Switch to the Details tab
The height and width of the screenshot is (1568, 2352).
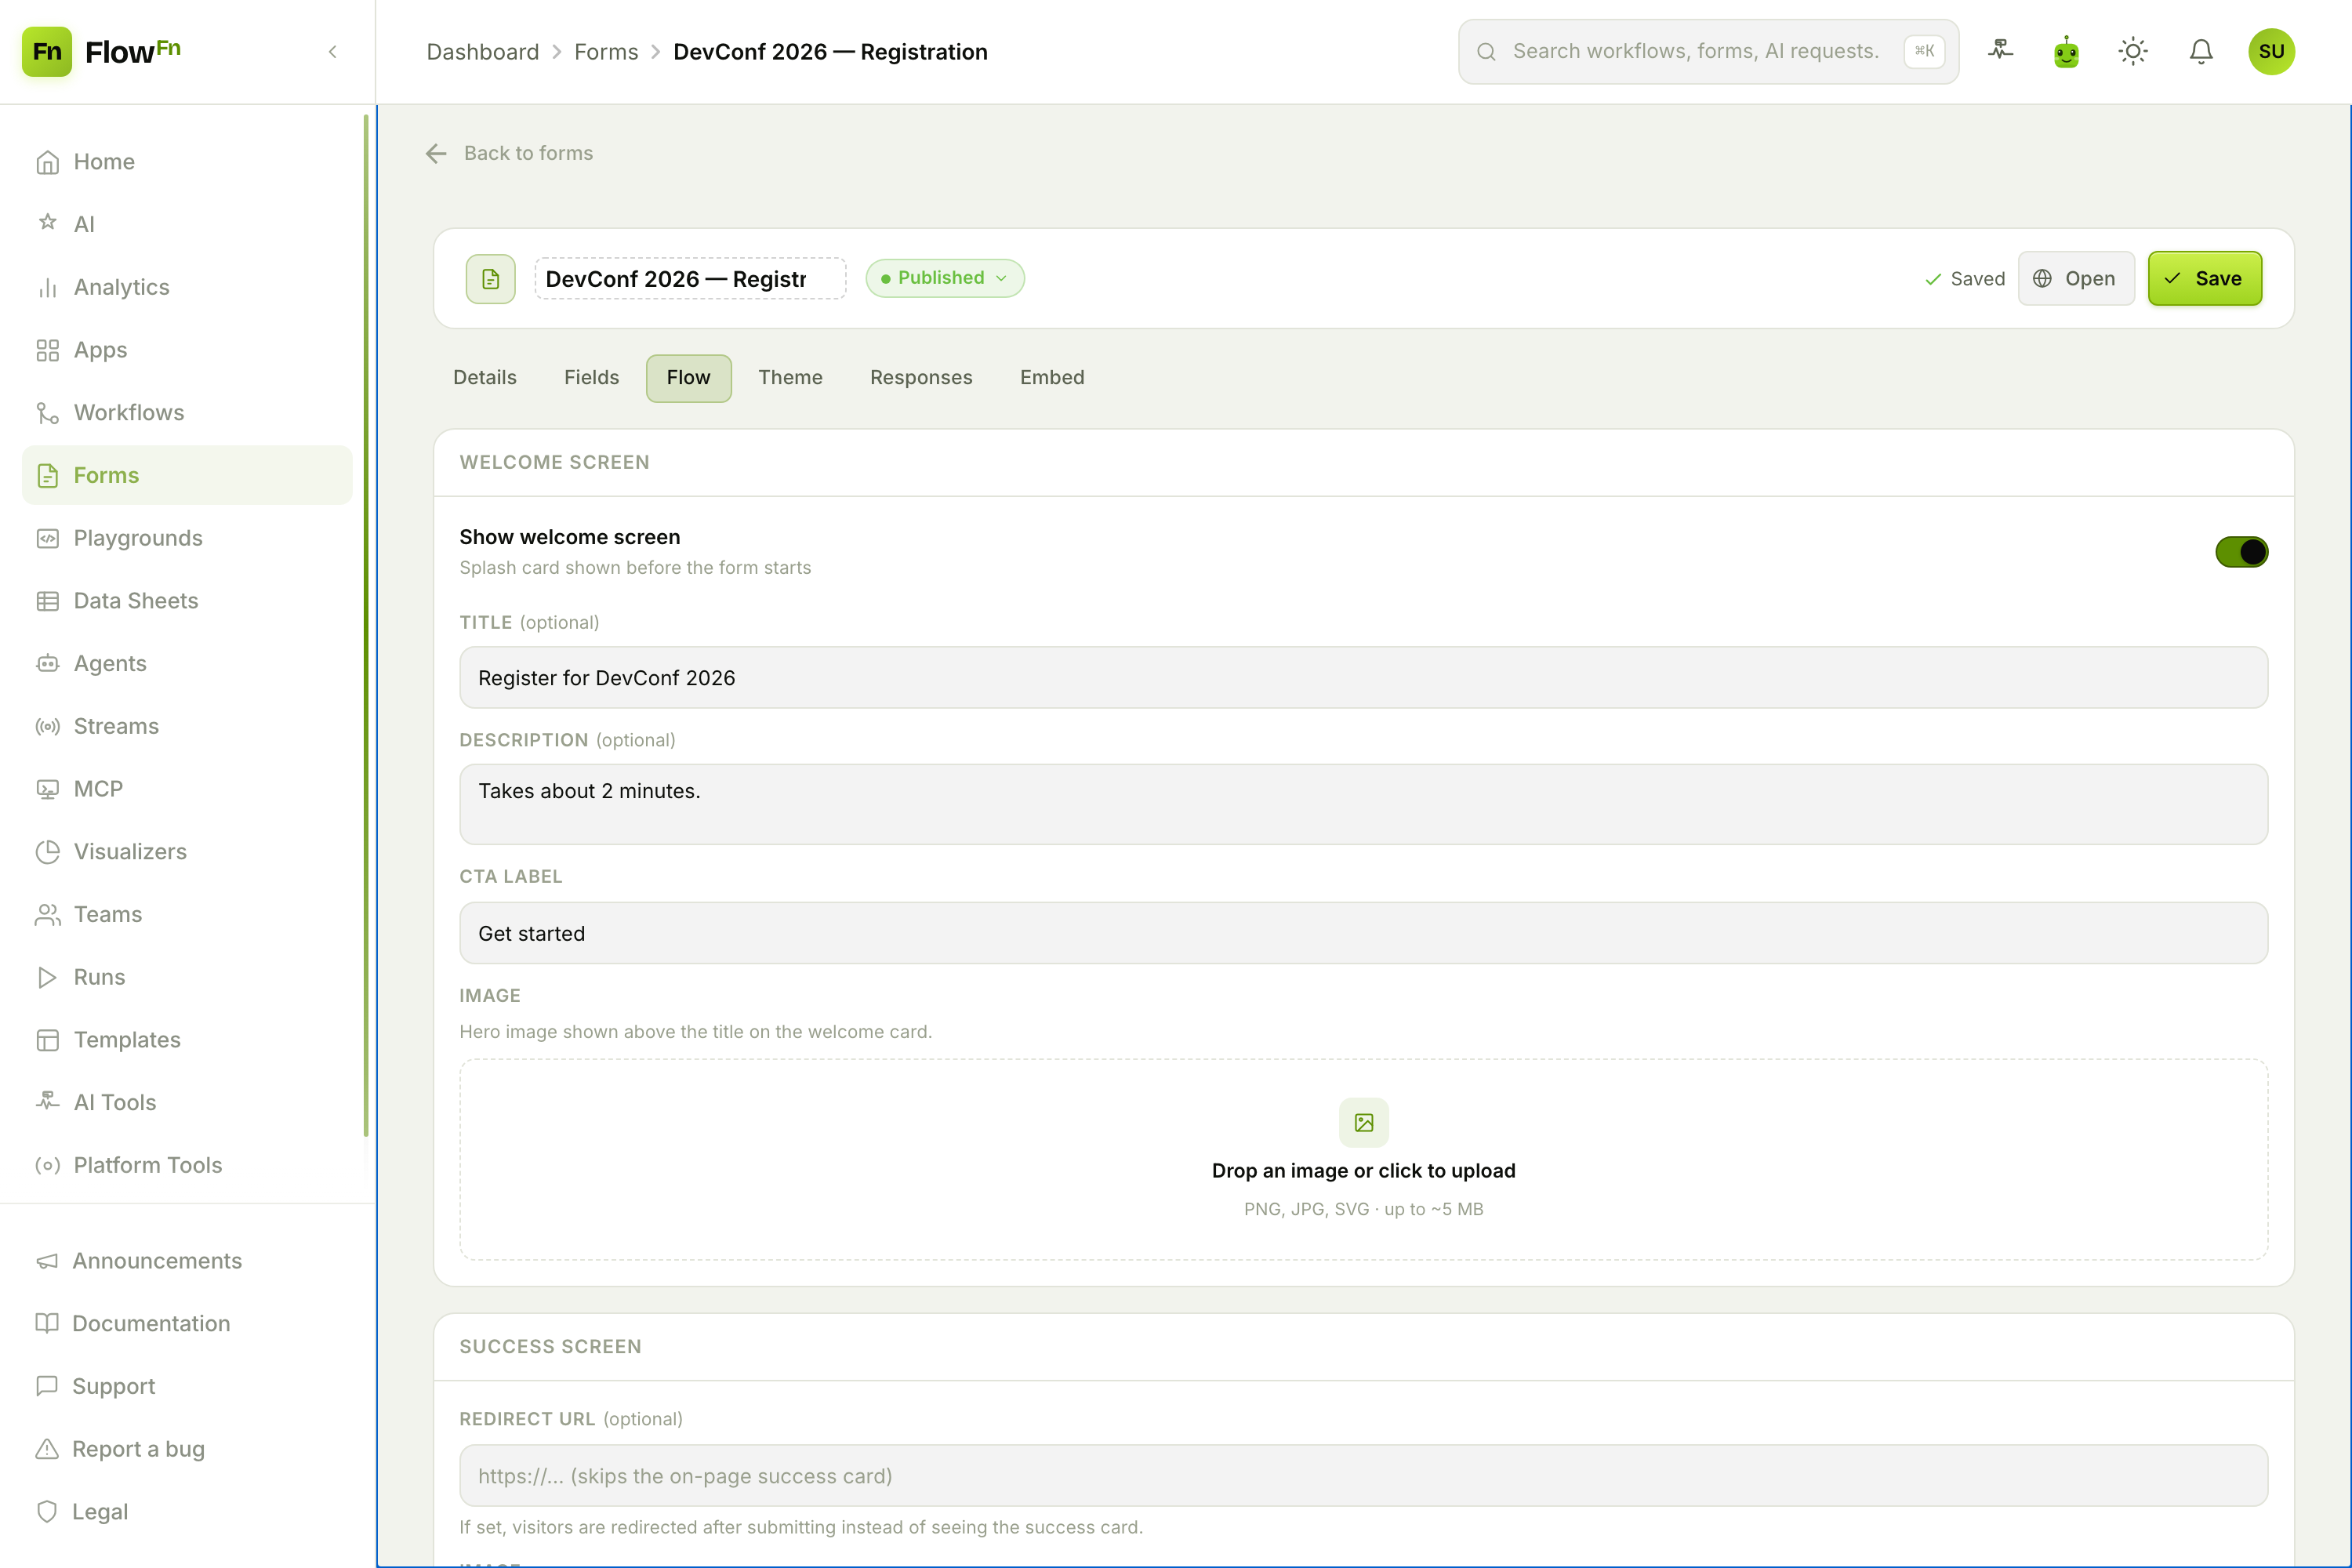tap(485, 378)
